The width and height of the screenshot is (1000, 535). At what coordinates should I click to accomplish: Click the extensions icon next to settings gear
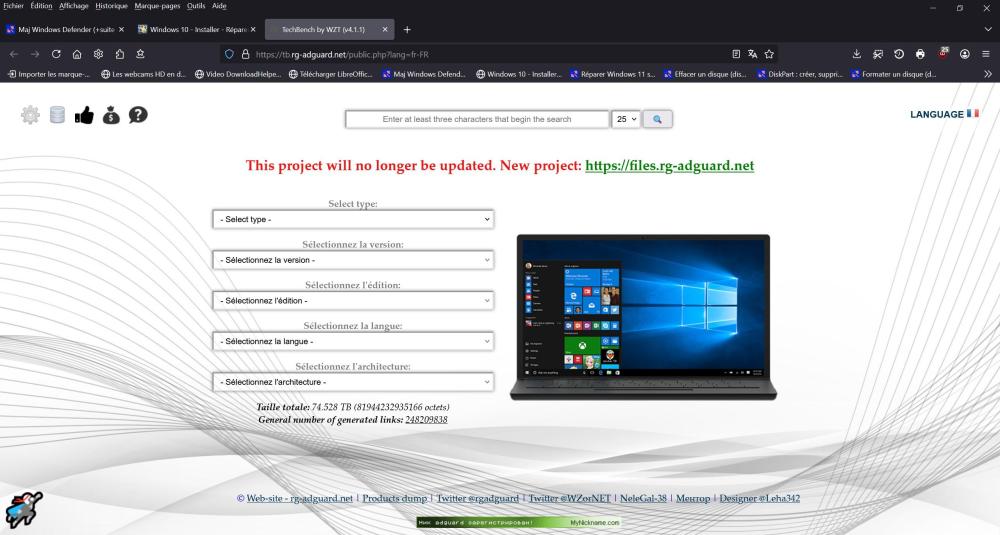click(119, 54)
